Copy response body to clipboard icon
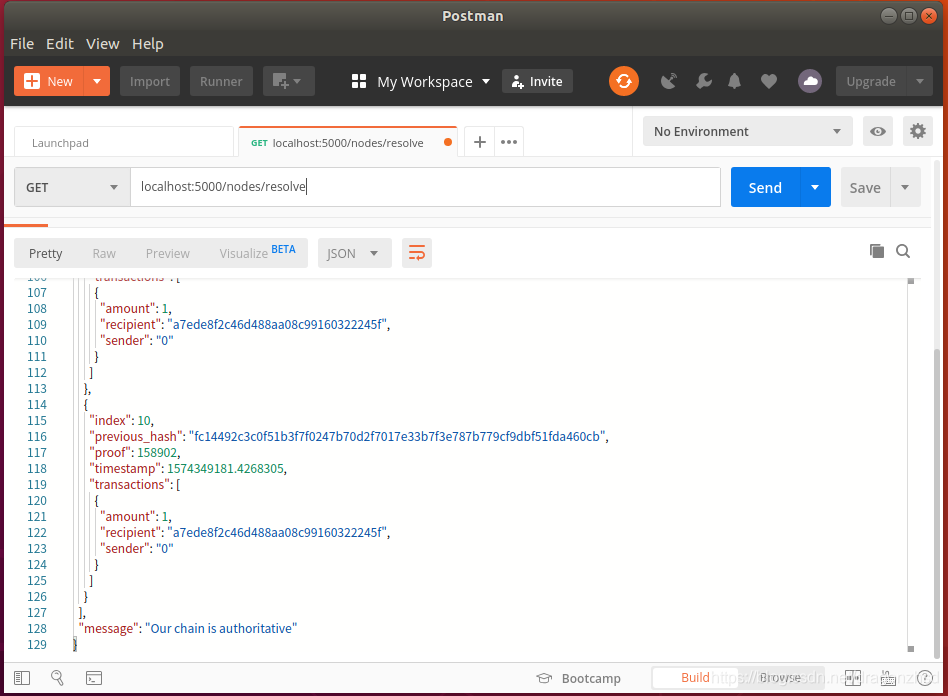 tap(877, 251)
